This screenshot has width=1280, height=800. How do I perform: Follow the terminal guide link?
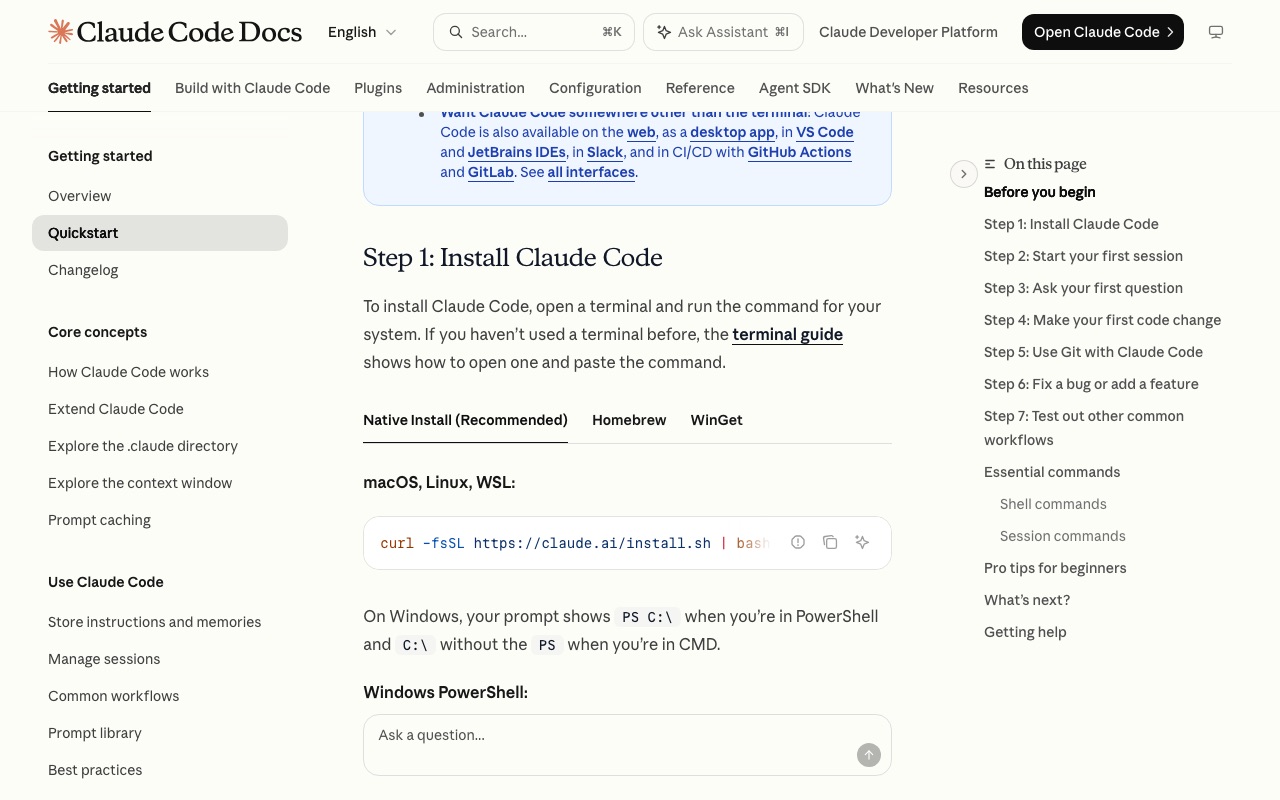(x=788, y=334)
